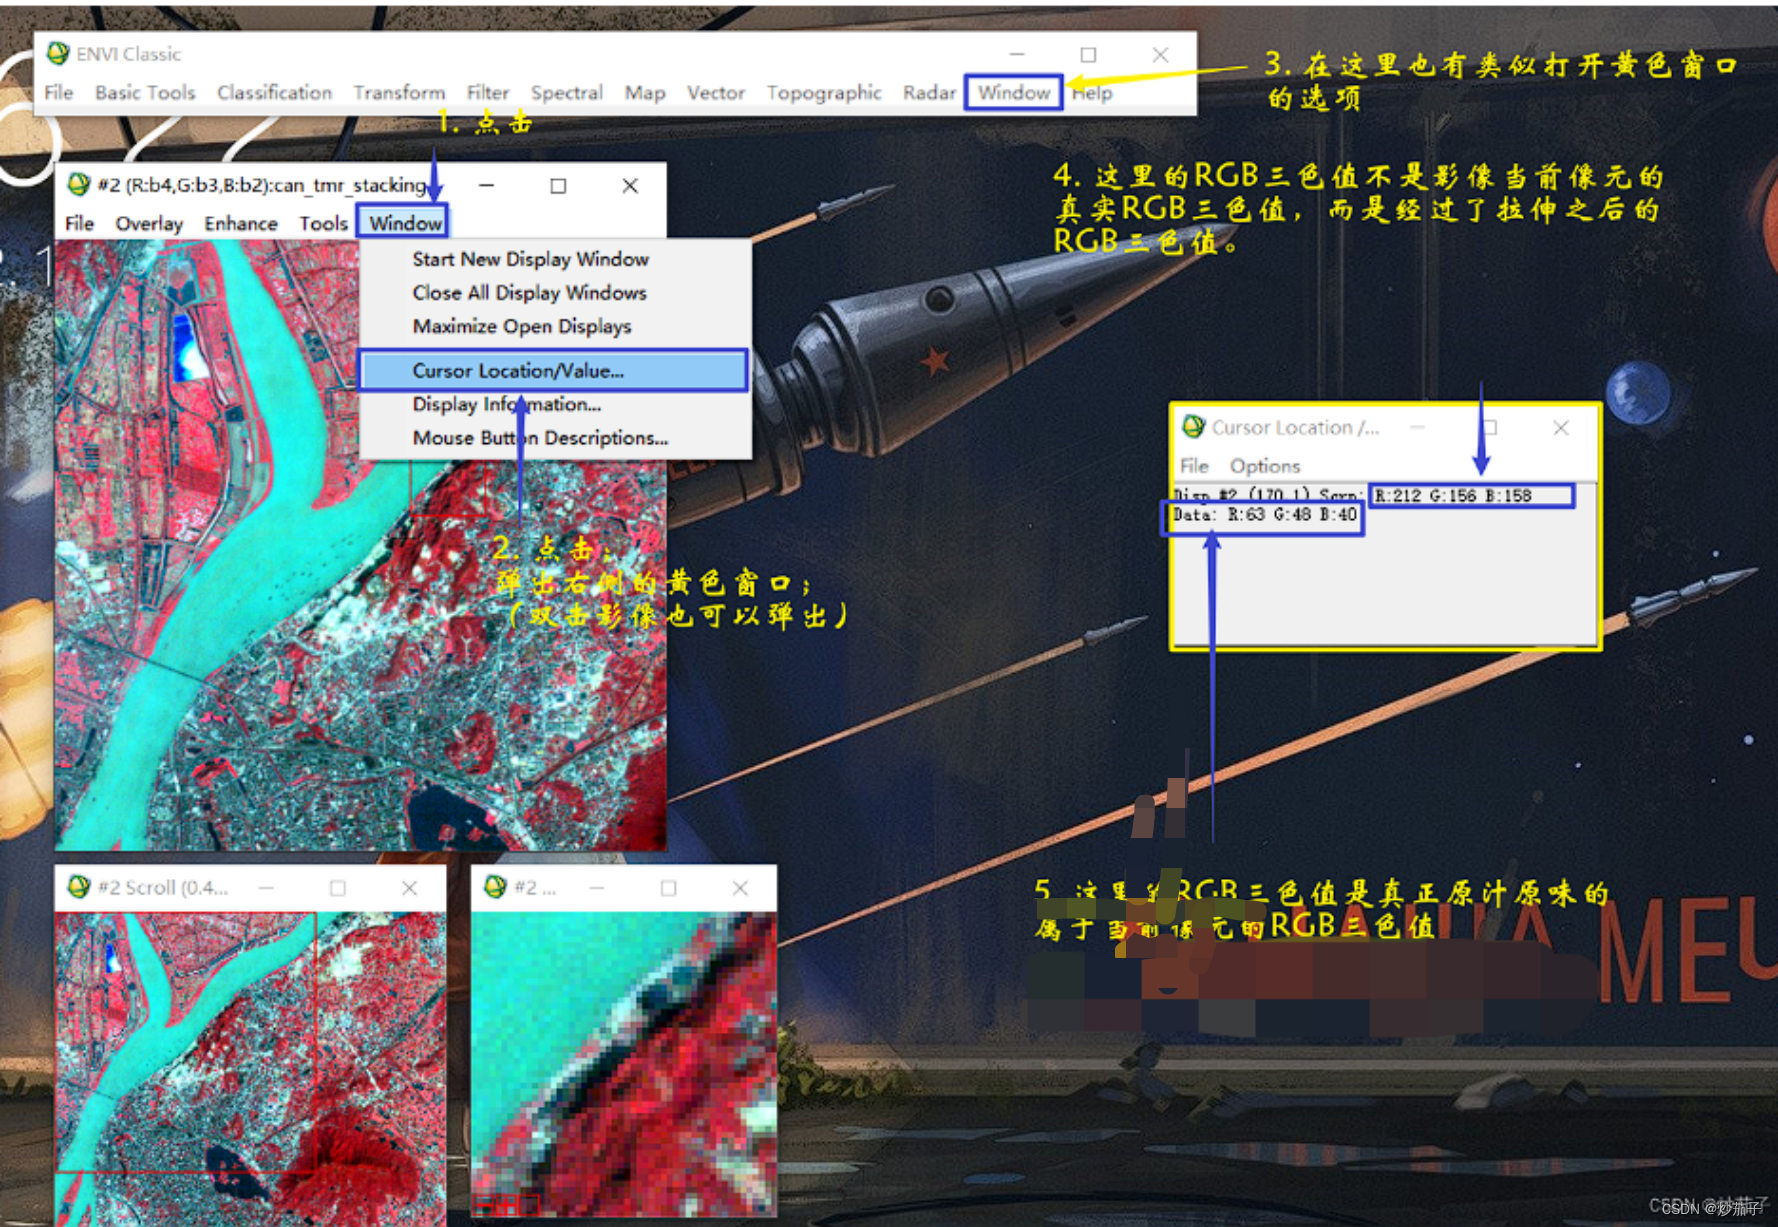Open File menu in #2 display window
1778x1227 pixels.
80,223
